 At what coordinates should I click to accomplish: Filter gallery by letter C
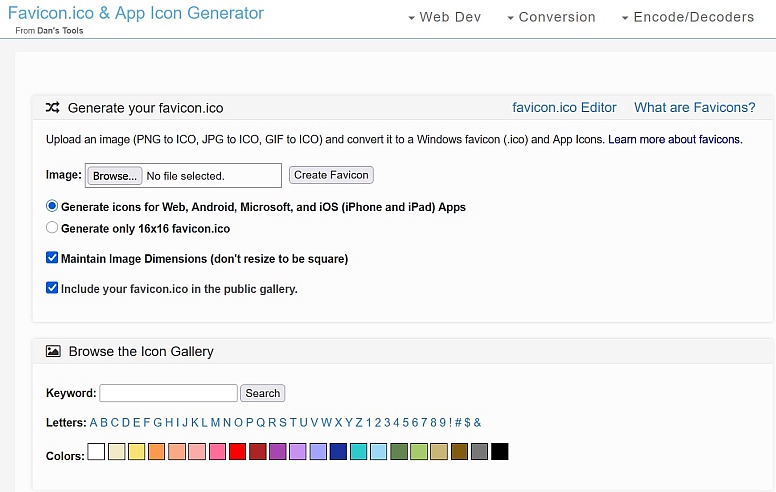115,423
